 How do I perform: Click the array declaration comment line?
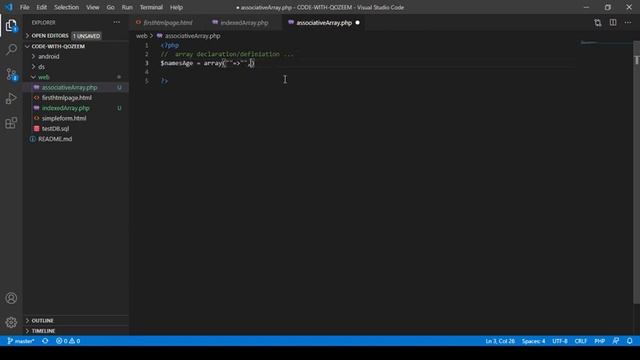(227, 54)
